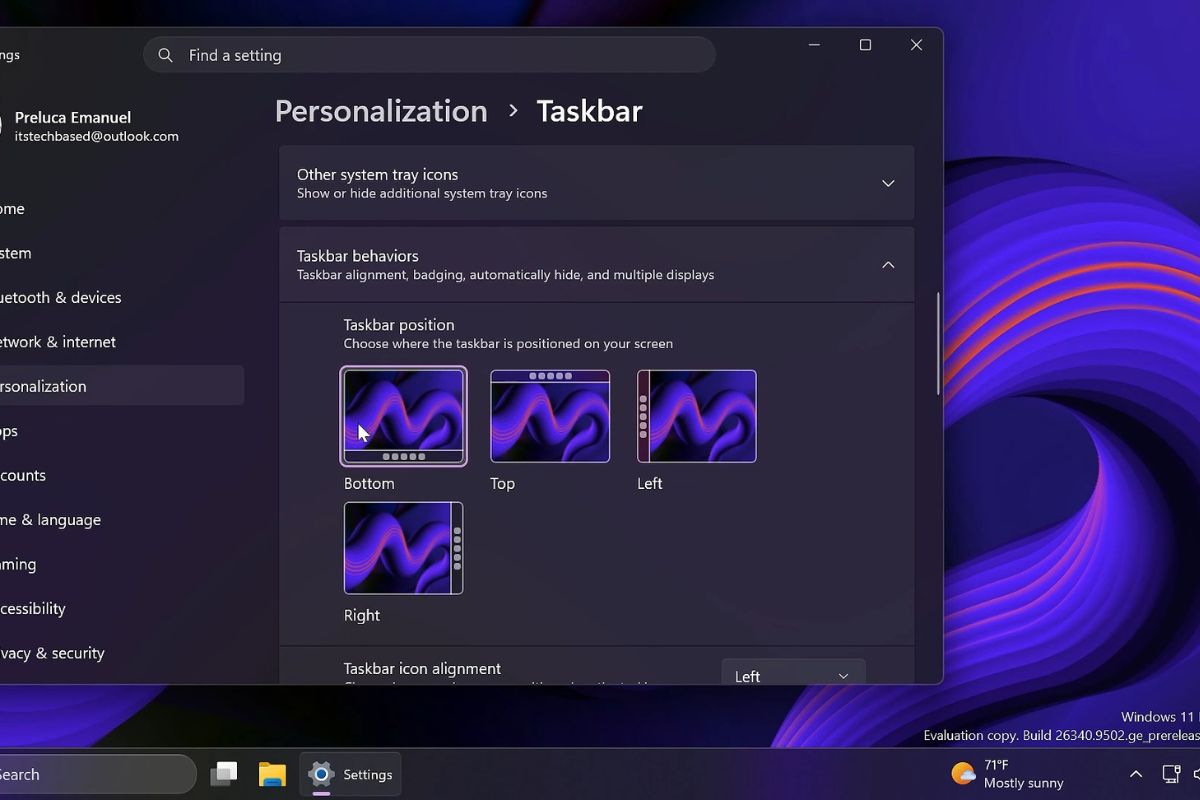
Task: Click the Taskbar icon alignment label
Action: tap(422, 668)
